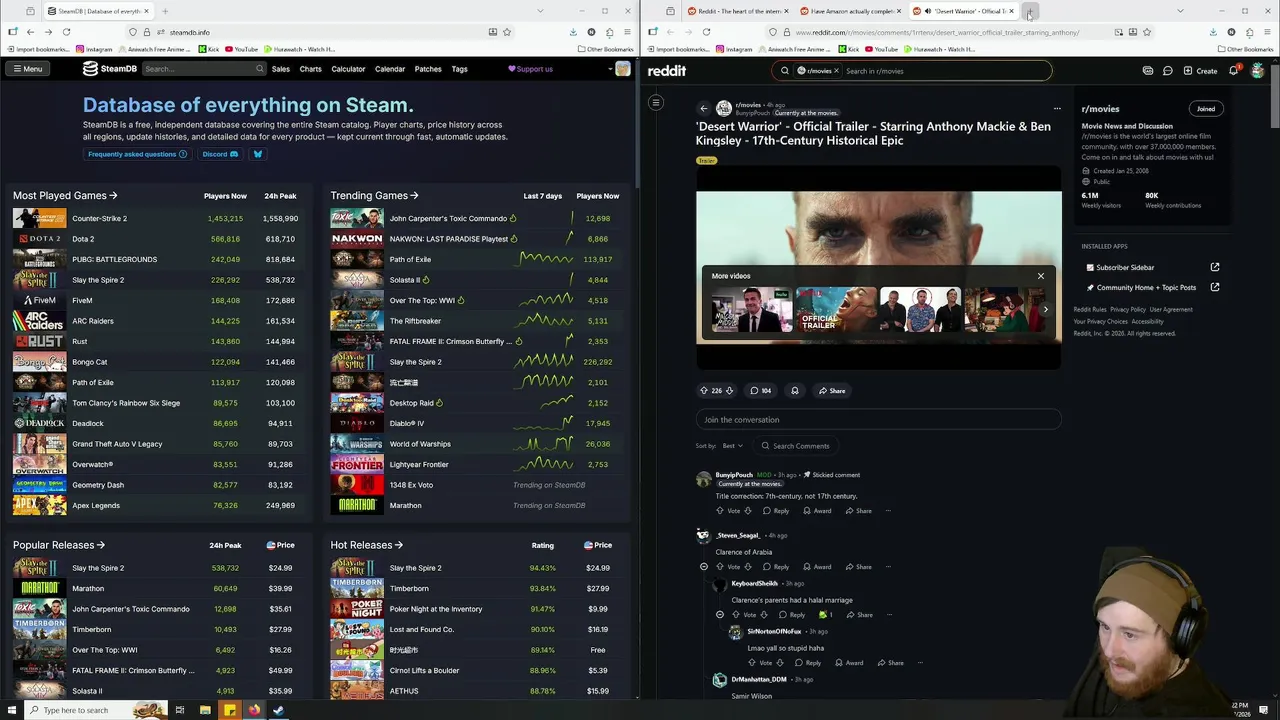The image size is (1280, 720).
Task: Click the SteamDB search magnifier icon
Action: 259,69
